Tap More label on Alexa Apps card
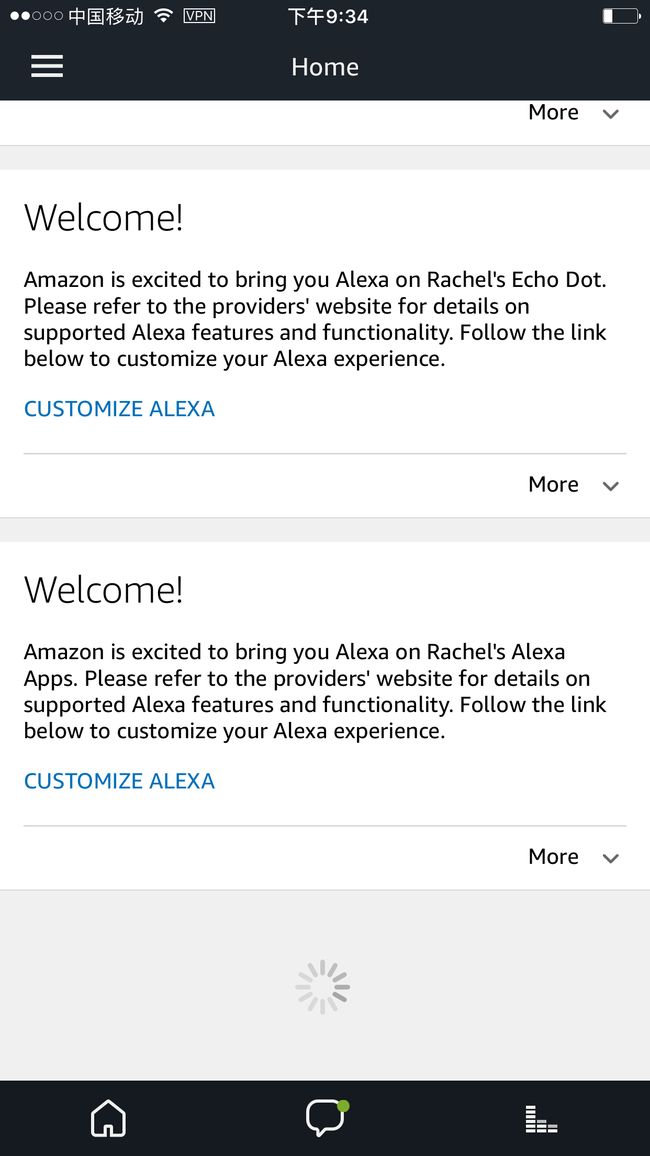Screen dimensions: 650x1156 [x=553, y=857]
